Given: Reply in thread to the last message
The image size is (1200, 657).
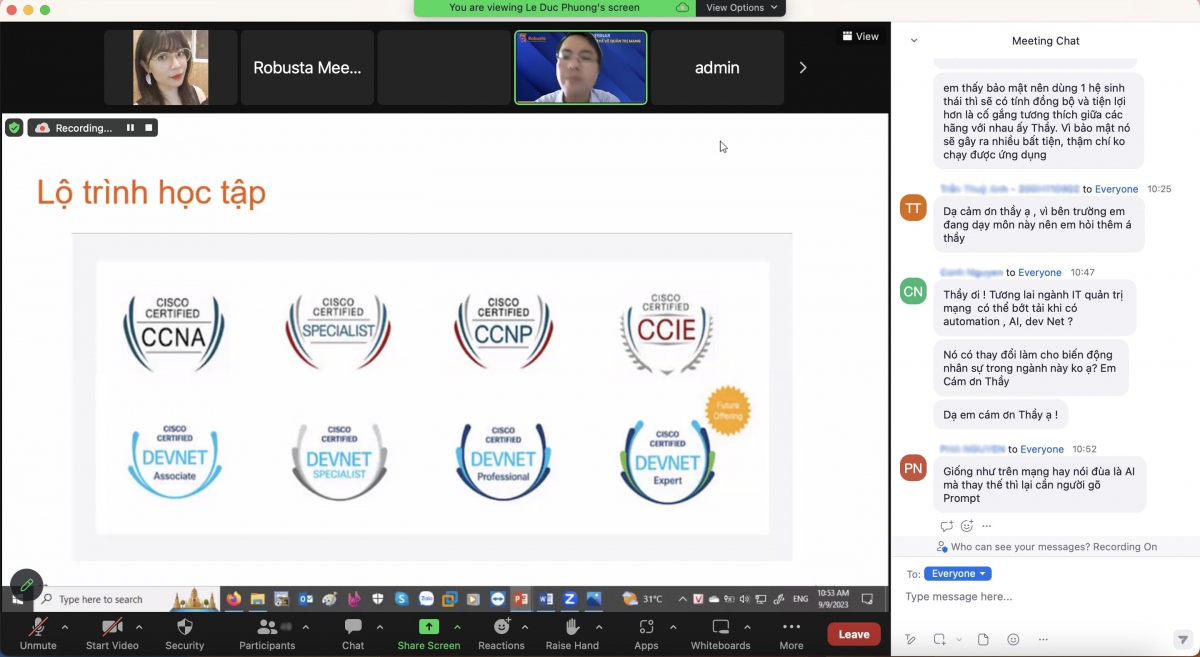Looking at the screenshot, I should (x=947, y=526).
